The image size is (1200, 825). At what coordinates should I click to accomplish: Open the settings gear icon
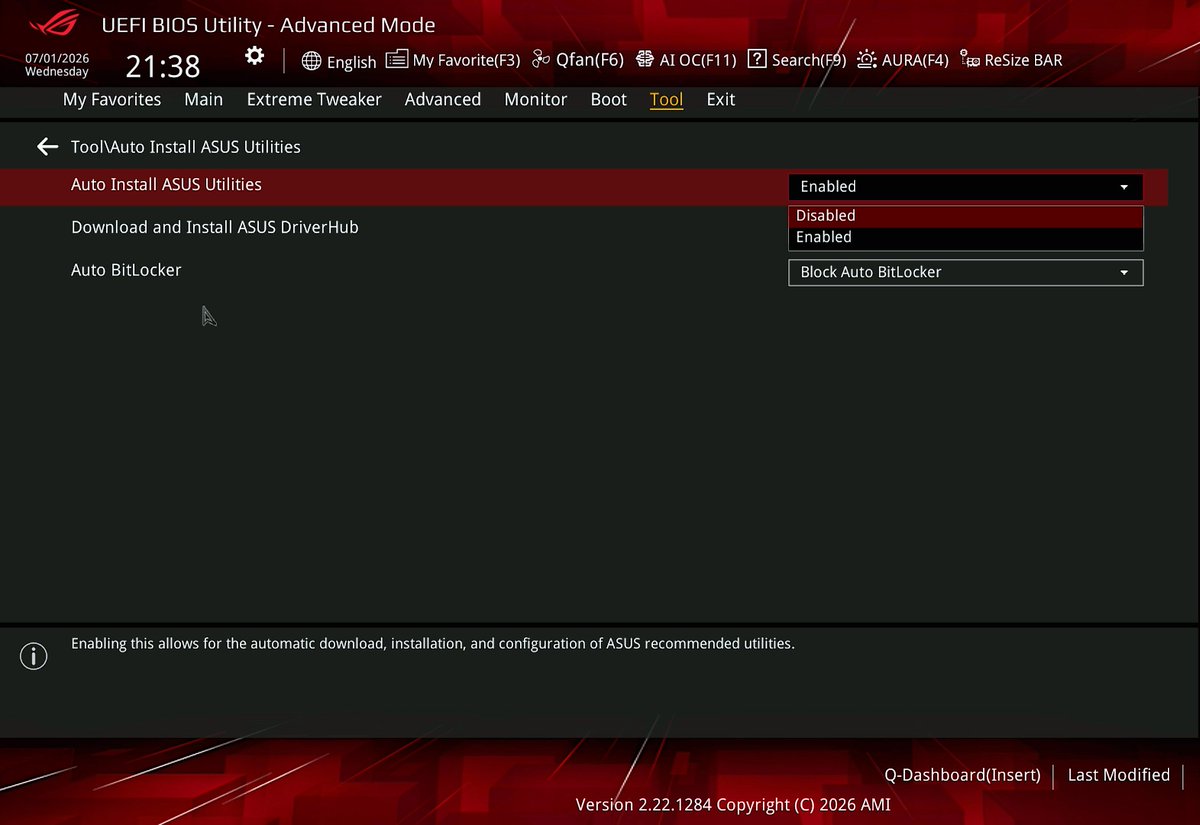pyautogui.click(x=255, y=56)
